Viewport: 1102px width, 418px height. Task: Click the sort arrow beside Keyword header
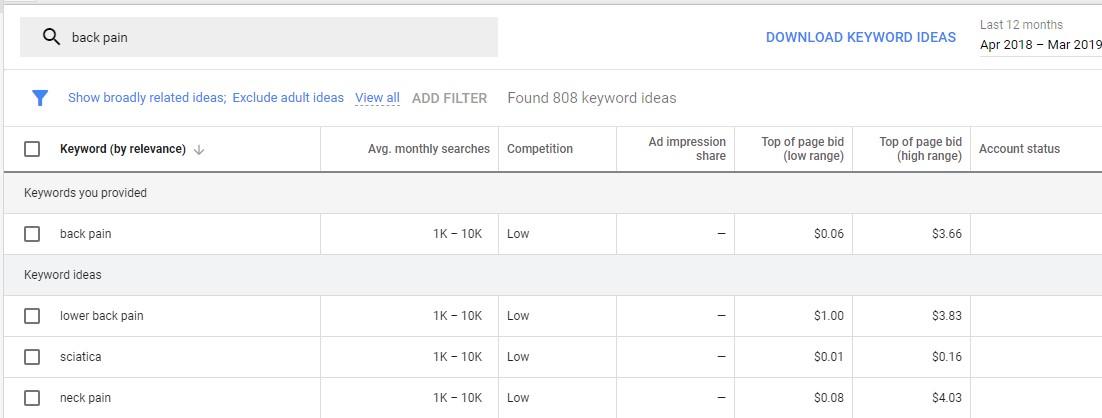pos(199,150)
